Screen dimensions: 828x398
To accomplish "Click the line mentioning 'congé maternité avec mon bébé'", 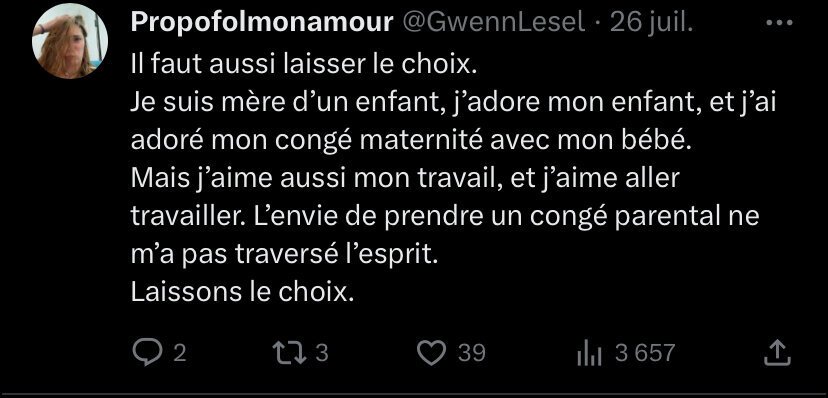I will point(411,141).
